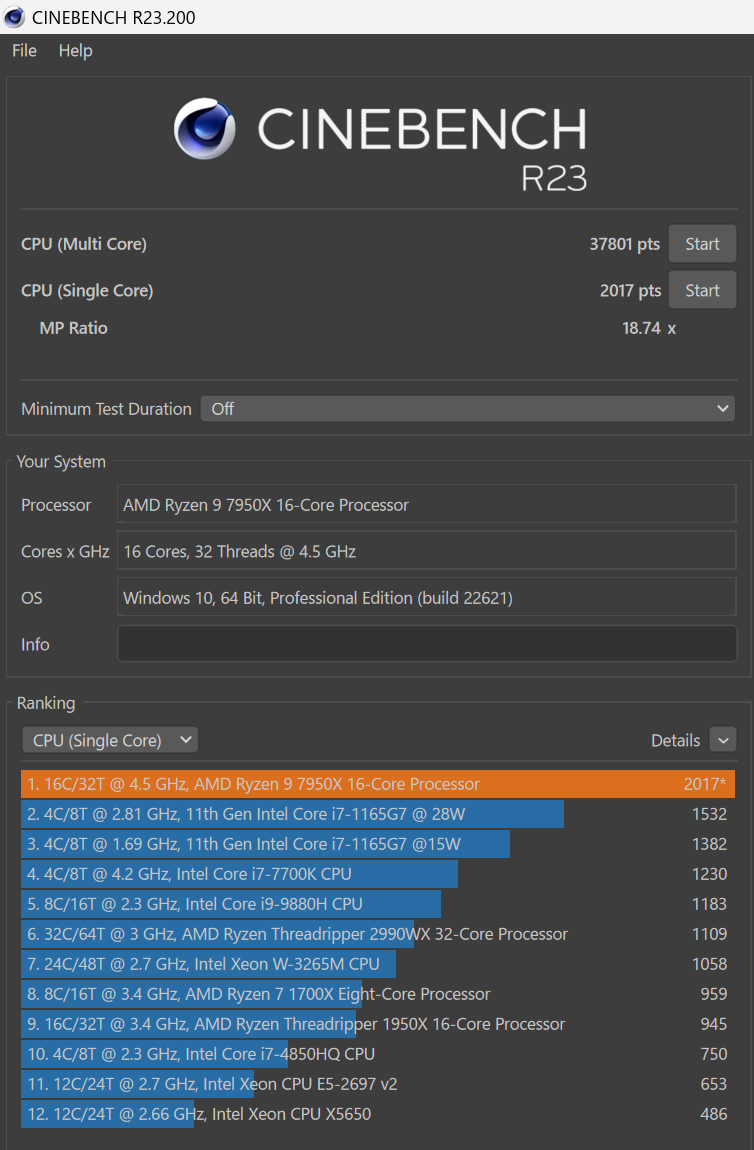
Task: Open the CPU (Single Core) ranking dropdown
Action: click(110, 740)
